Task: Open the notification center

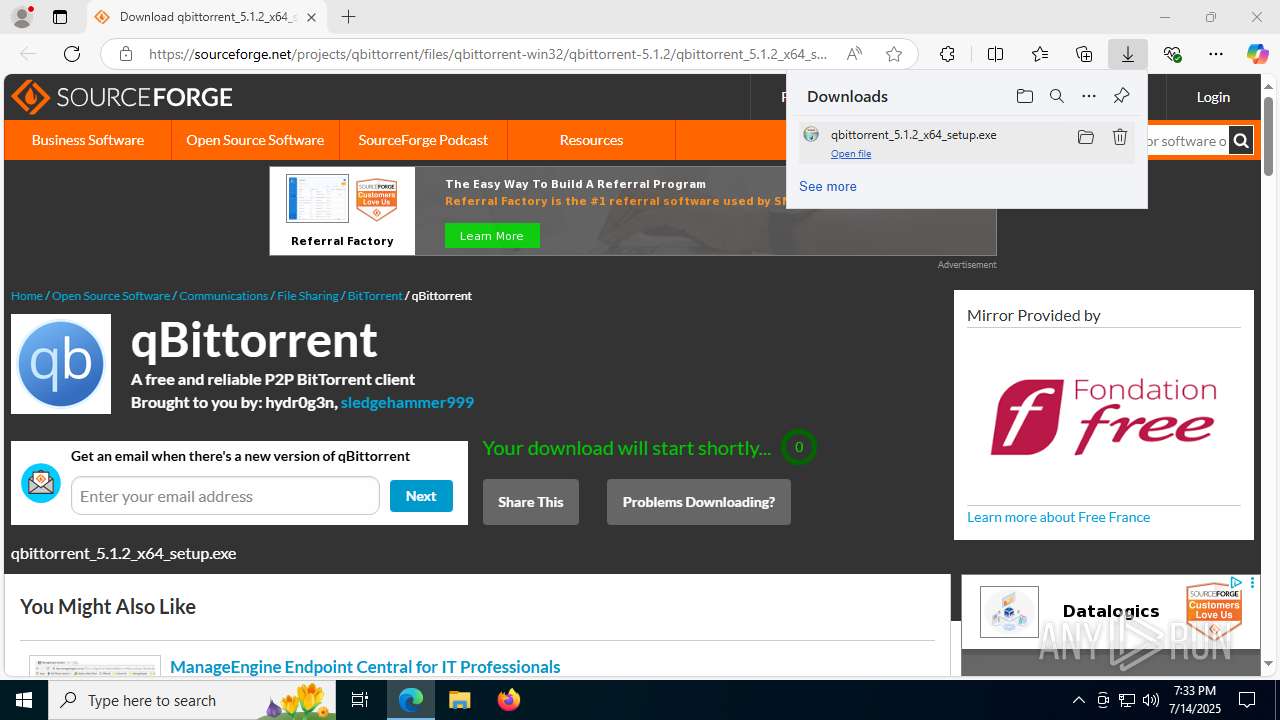Action: 1247,700
